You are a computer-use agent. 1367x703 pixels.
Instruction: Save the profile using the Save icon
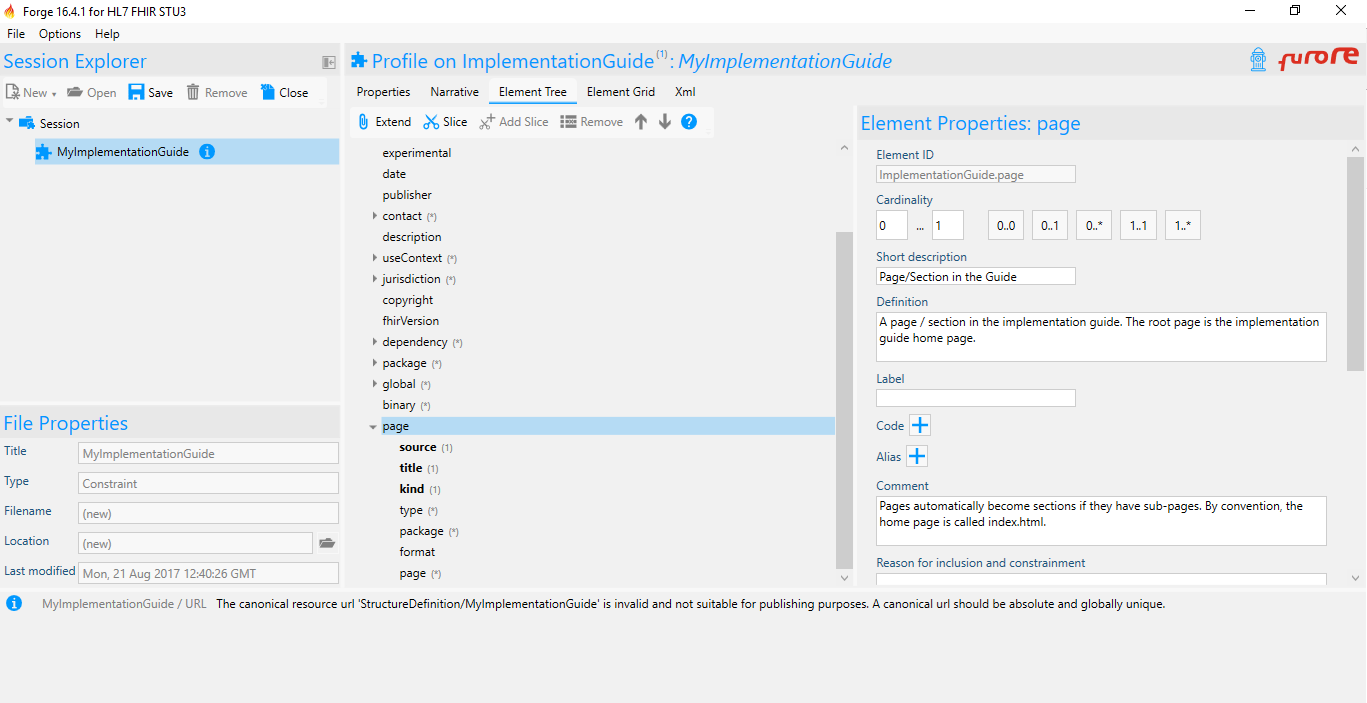tap(137, 92)
